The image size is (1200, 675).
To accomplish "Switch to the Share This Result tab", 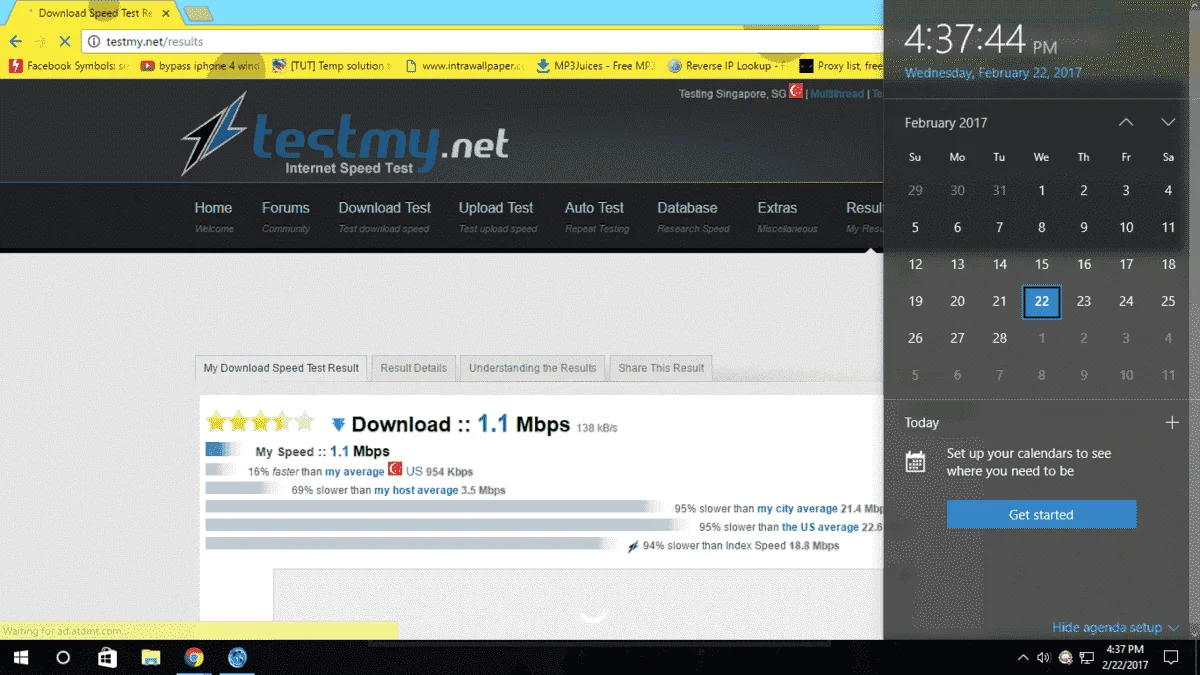I will (661, 368).
